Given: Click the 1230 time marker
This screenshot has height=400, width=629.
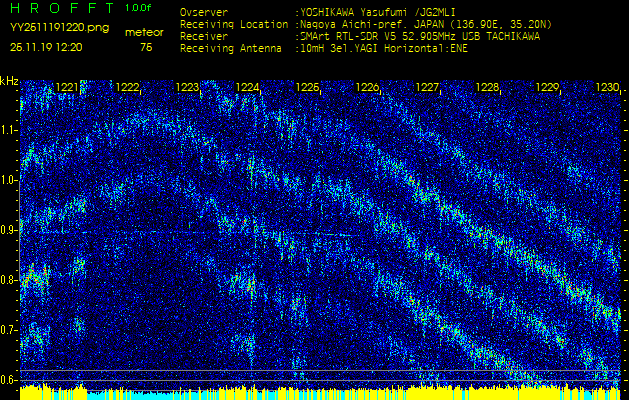Looking at the screenshot, I should point(607,88).
